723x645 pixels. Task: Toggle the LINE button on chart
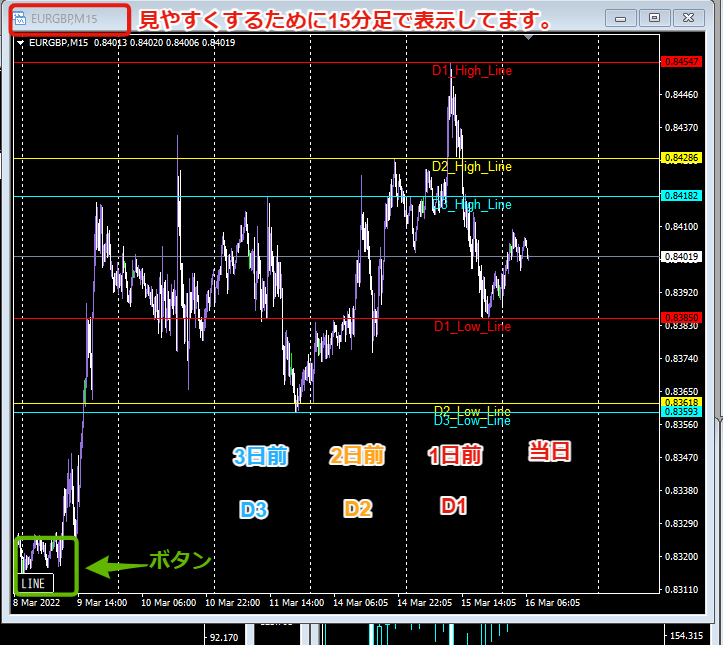[36, 583]
